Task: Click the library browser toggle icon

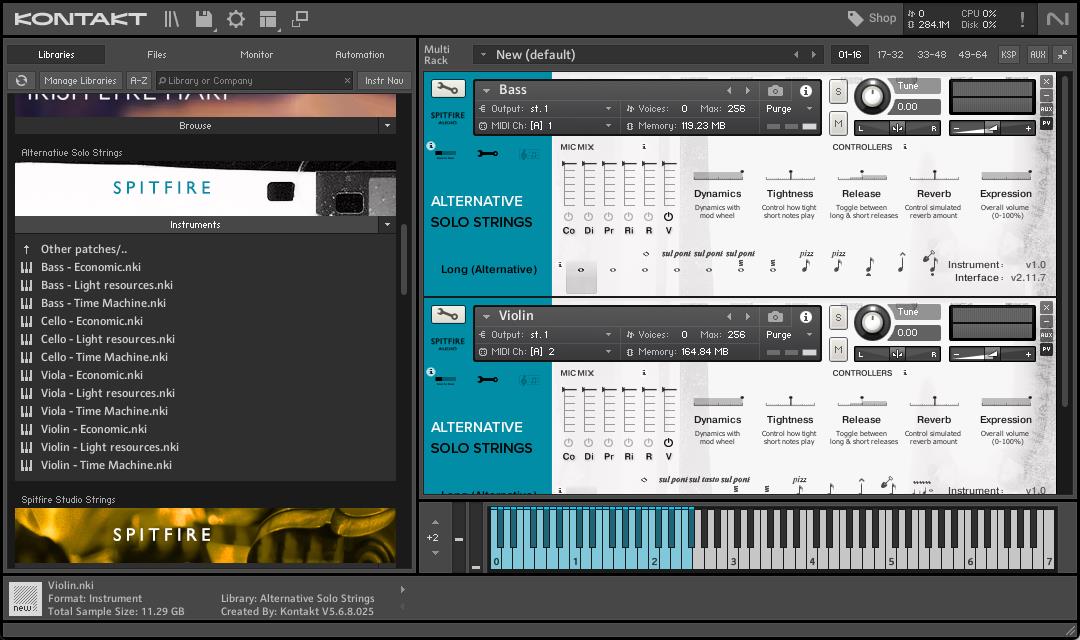Action: click(x=172, y=19)
